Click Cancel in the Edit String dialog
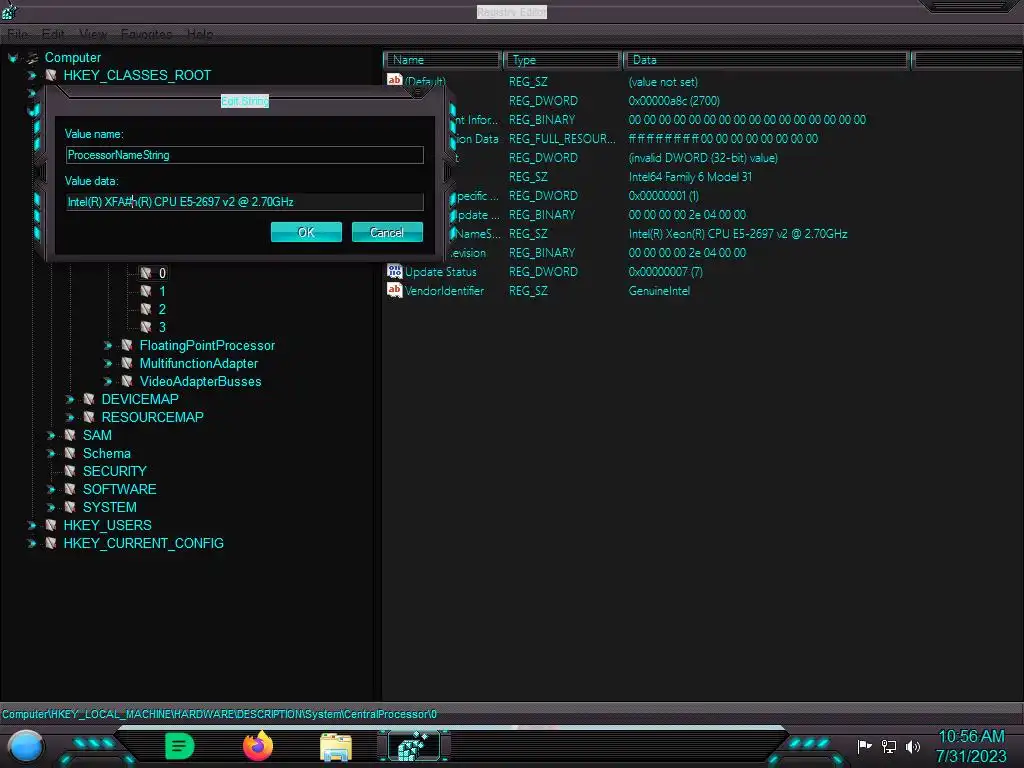Viewport: 1024px width, 768px height. point(387,232)
